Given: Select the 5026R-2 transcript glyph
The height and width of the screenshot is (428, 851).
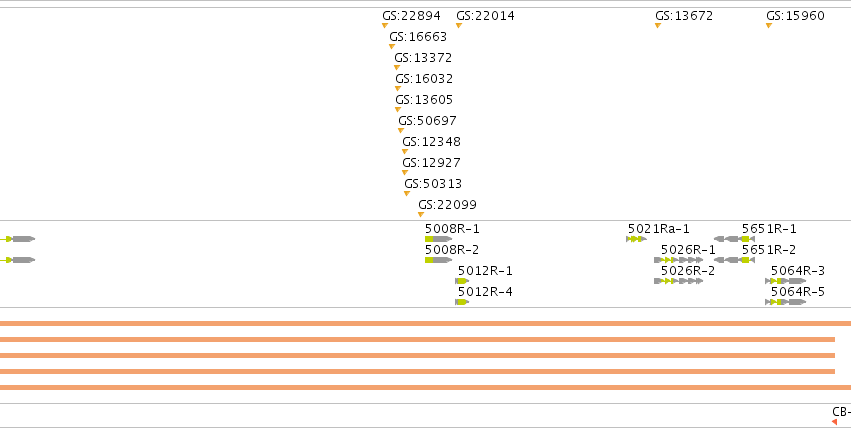Looking at the screenshot, I should 679,281.
